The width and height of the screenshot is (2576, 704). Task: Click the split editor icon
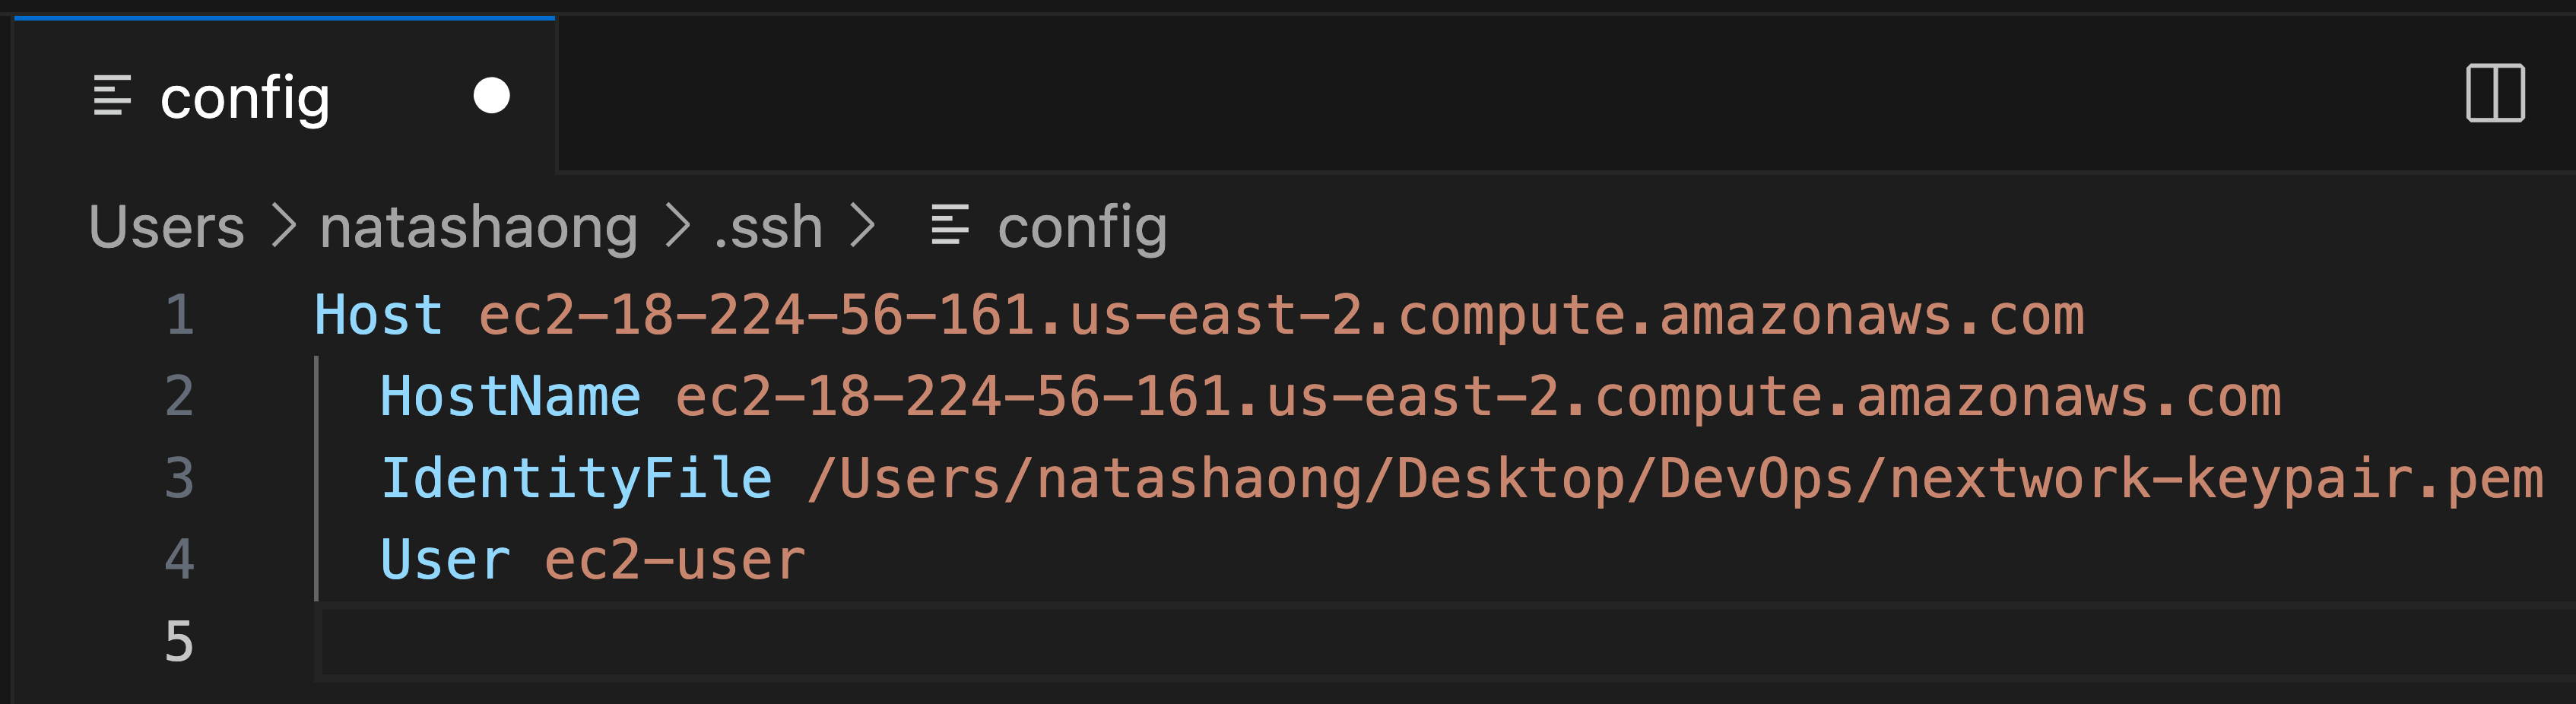pyautogui.click(x=2495, y=93)
